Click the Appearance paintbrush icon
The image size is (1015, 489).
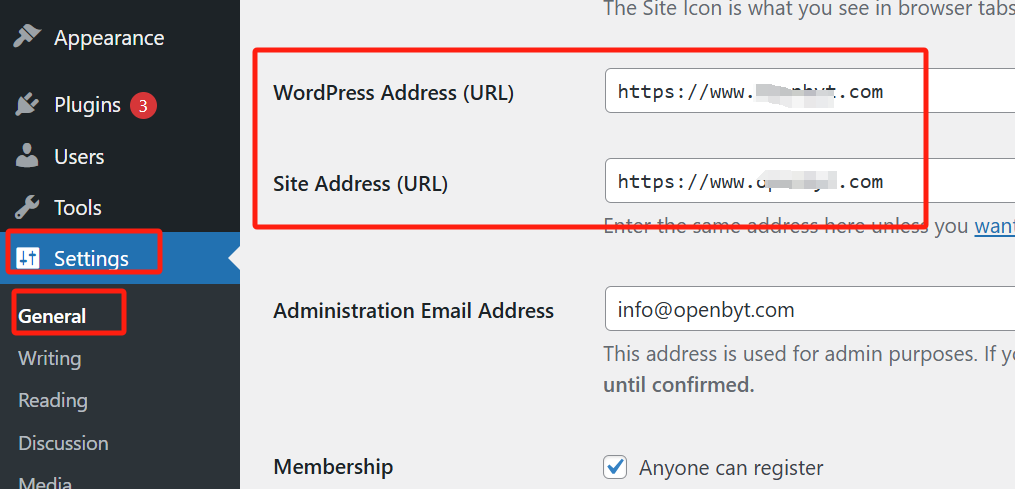27,36
